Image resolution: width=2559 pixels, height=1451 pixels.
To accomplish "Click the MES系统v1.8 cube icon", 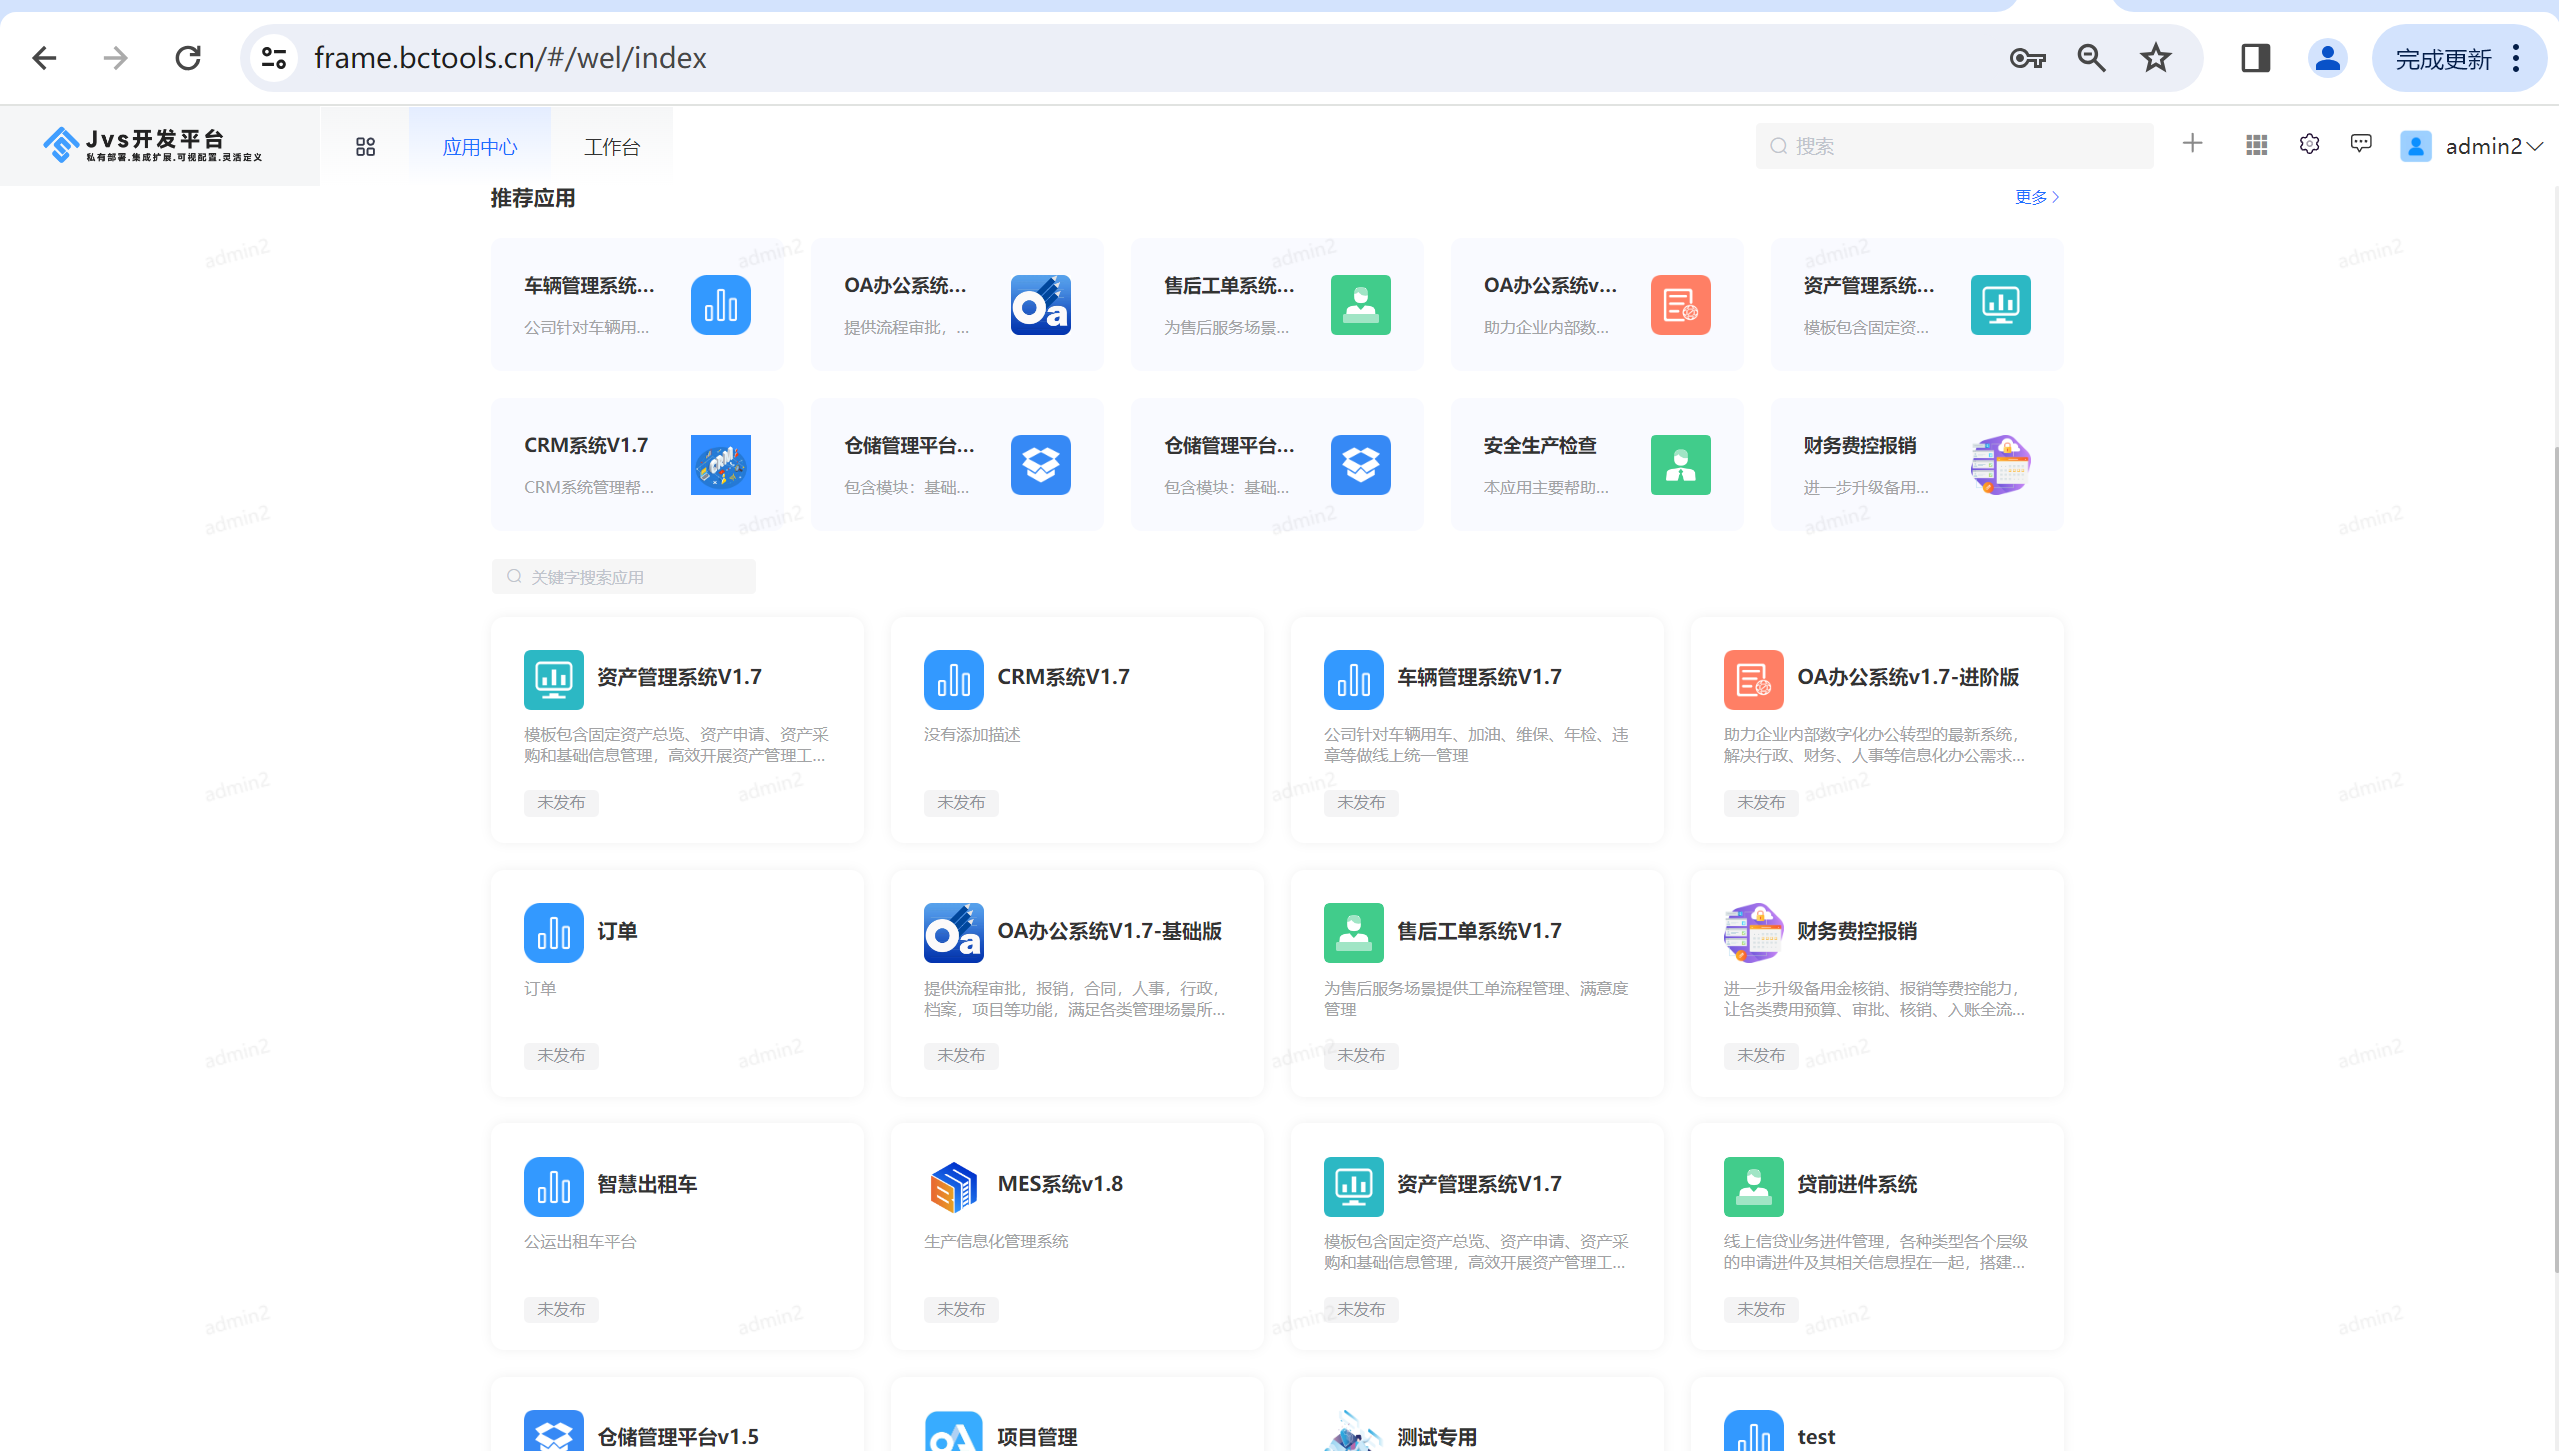I will 954,1187.
